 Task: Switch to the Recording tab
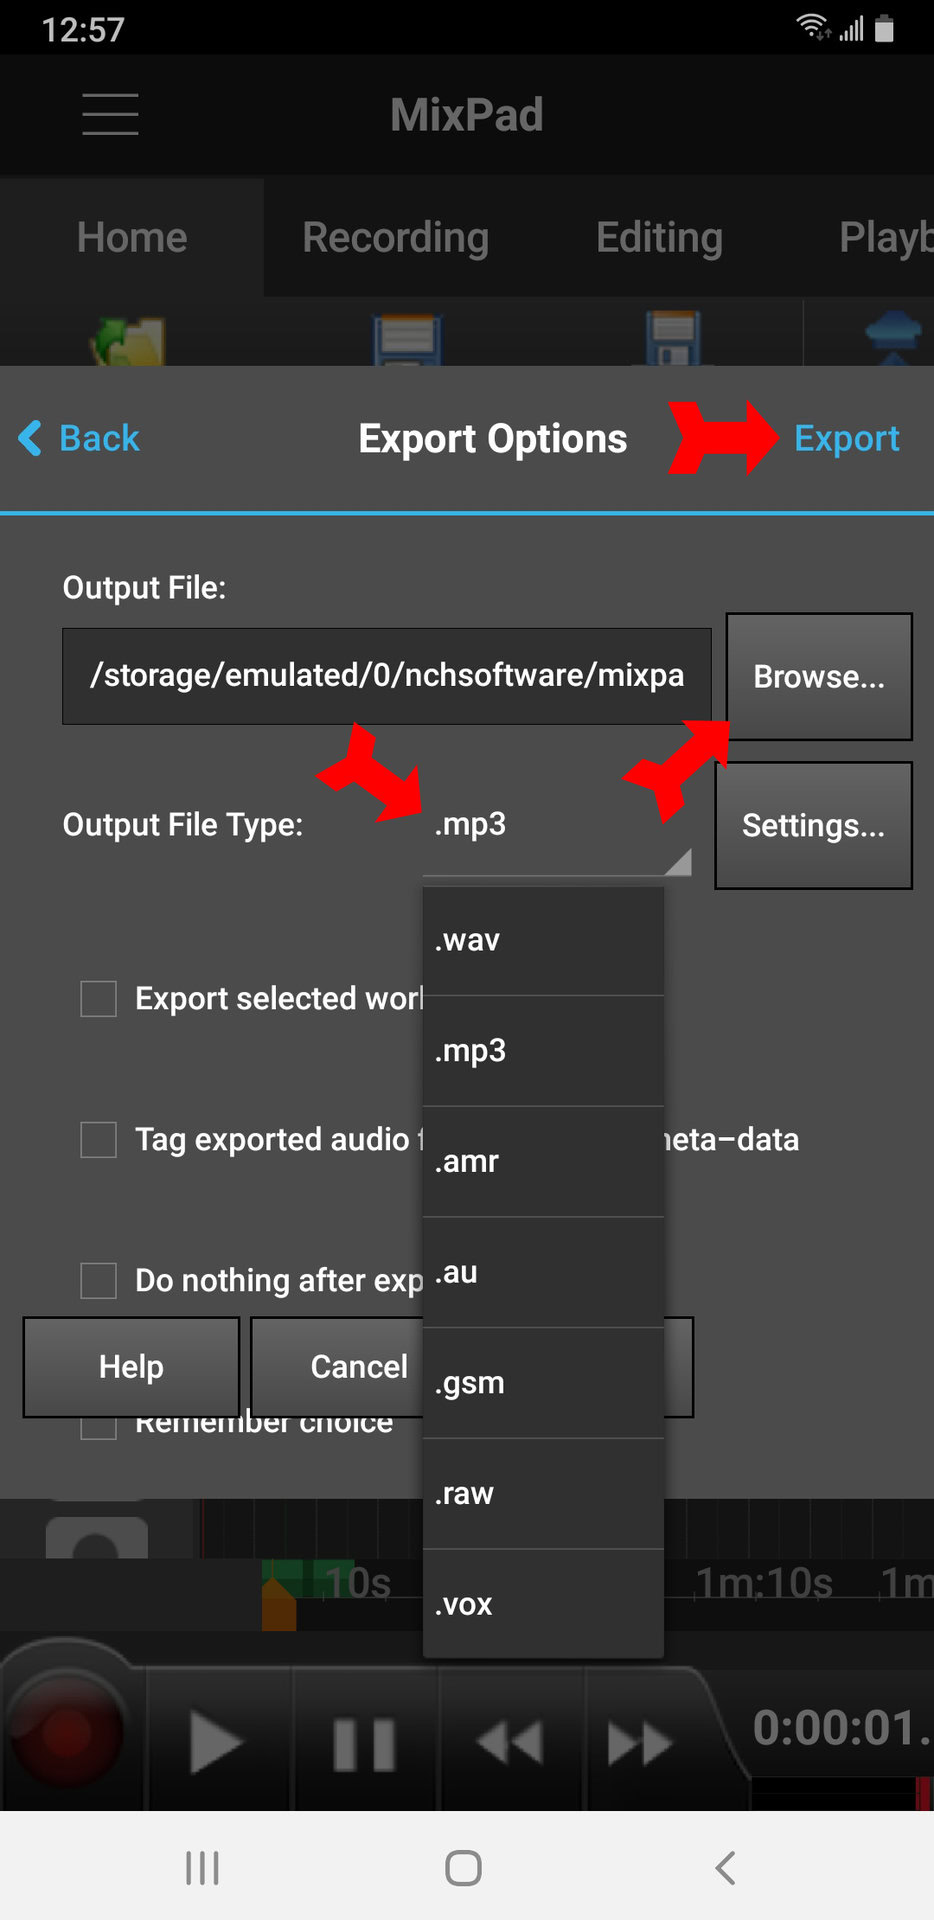[396, 238]
